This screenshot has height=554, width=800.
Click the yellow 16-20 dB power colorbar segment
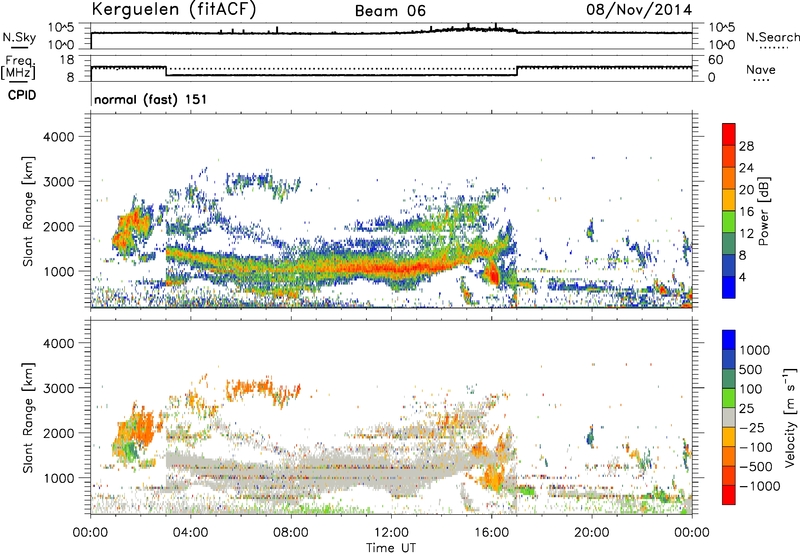pos(729,200)
